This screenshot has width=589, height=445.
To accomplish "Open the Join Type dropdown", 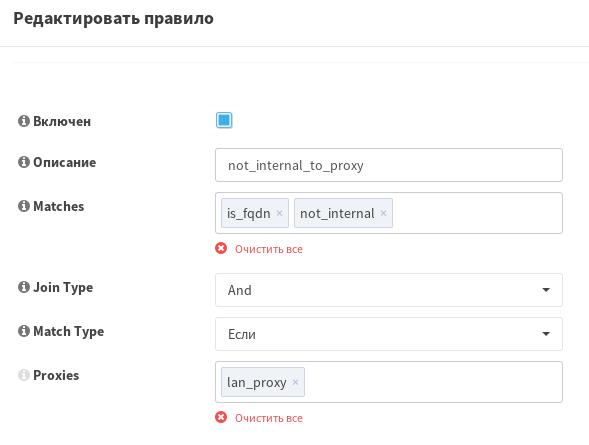I will point(389,290).
